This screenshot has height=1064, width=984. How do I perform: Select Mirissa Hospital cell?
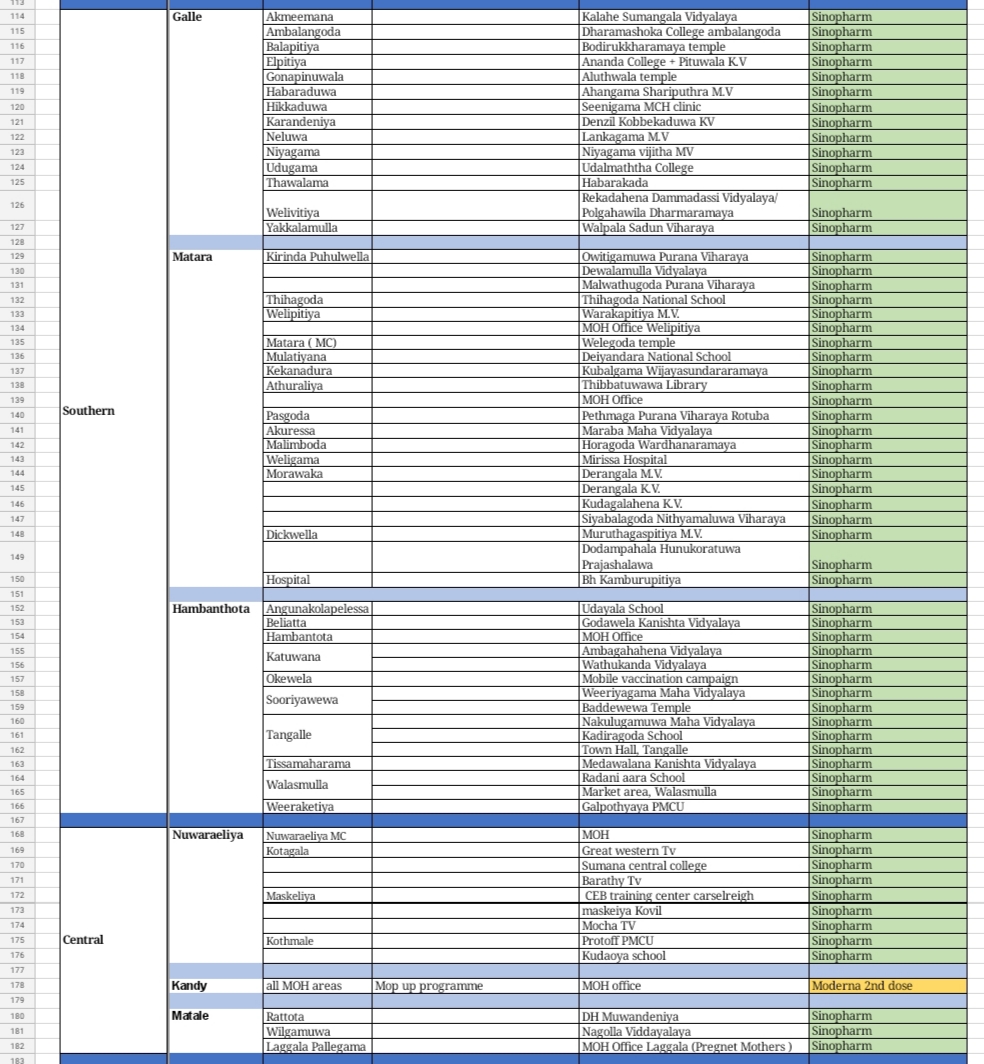[694, 459]
